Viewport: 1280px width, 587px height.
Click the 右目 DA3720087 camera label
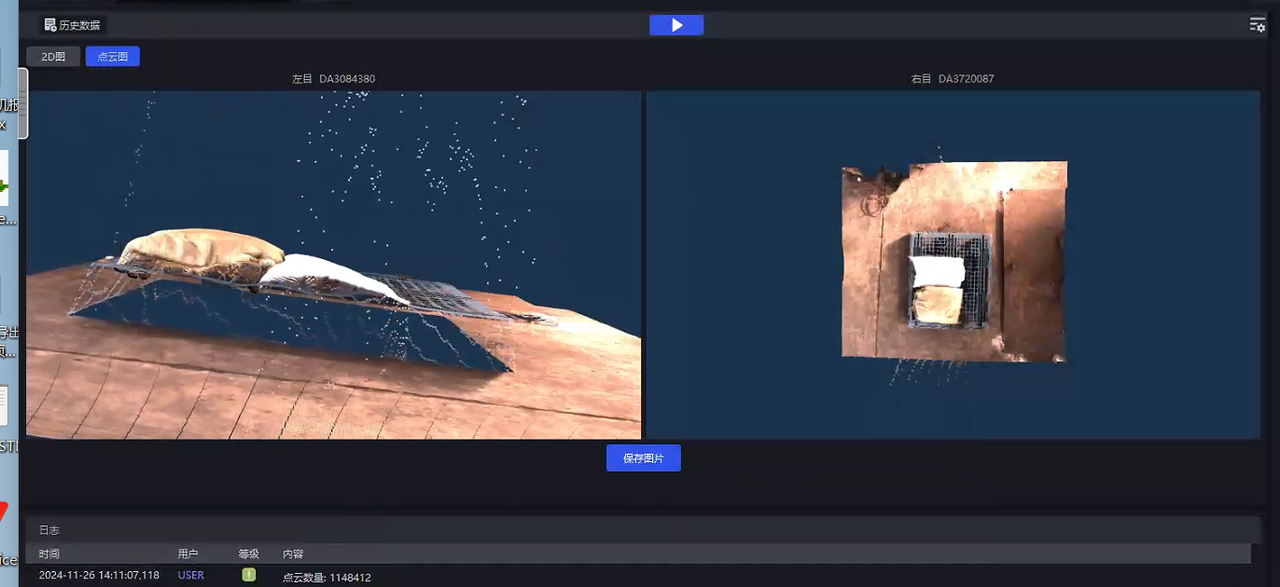tap(952, 79)
